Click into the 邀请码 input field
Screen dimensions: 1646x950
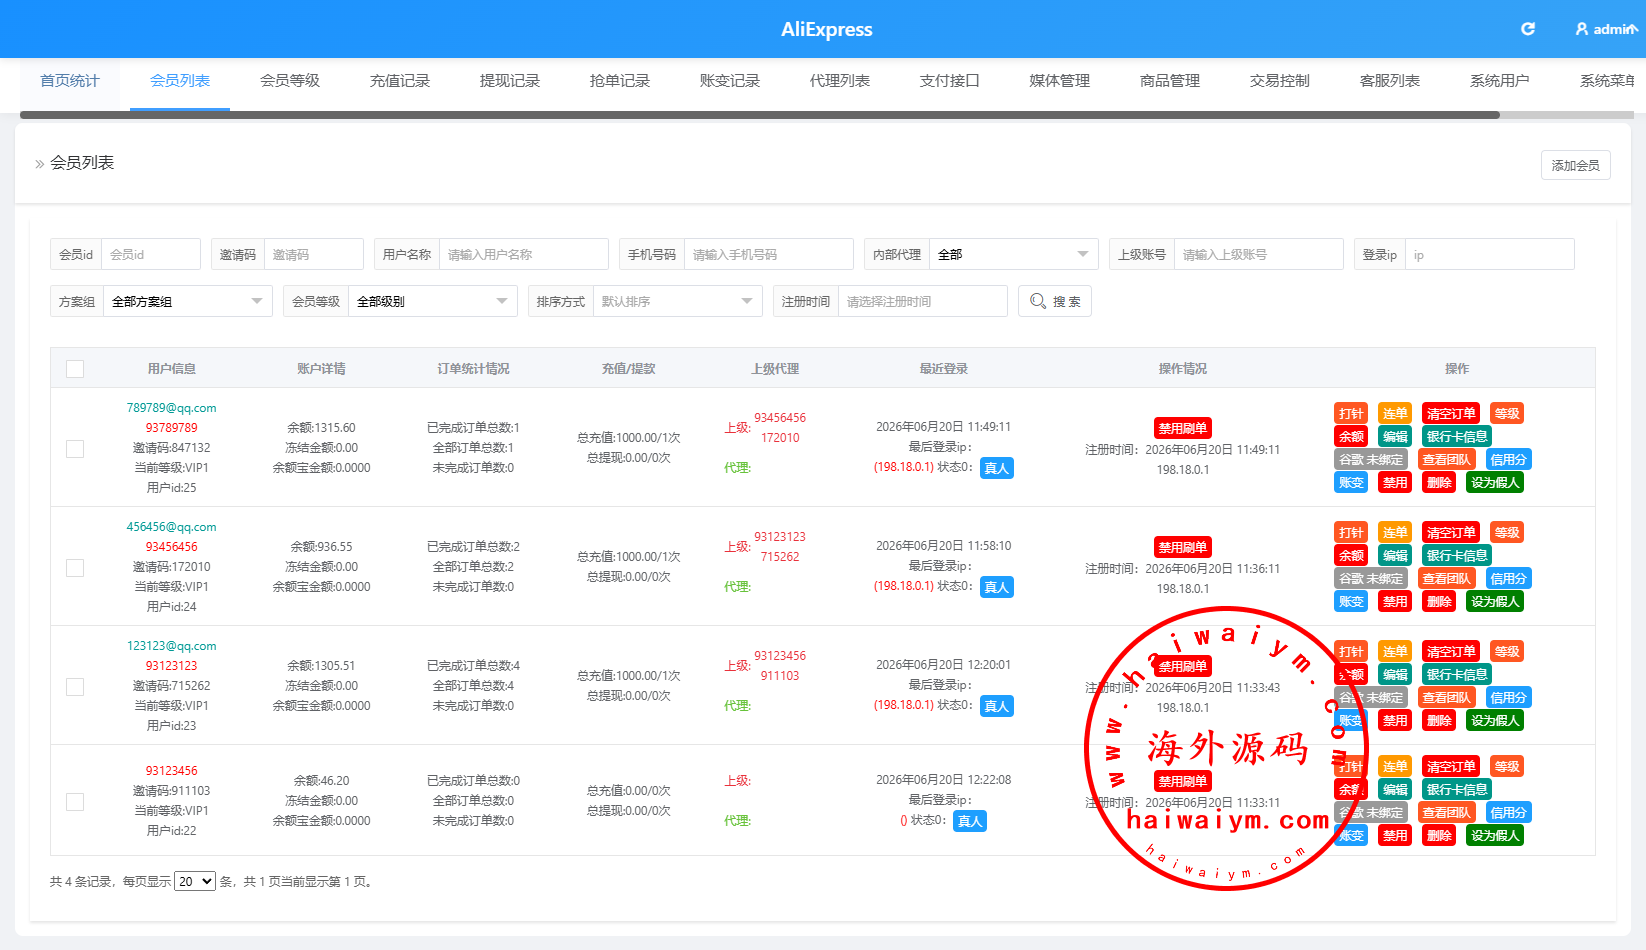pyautogui.click(x=314, y=254)
